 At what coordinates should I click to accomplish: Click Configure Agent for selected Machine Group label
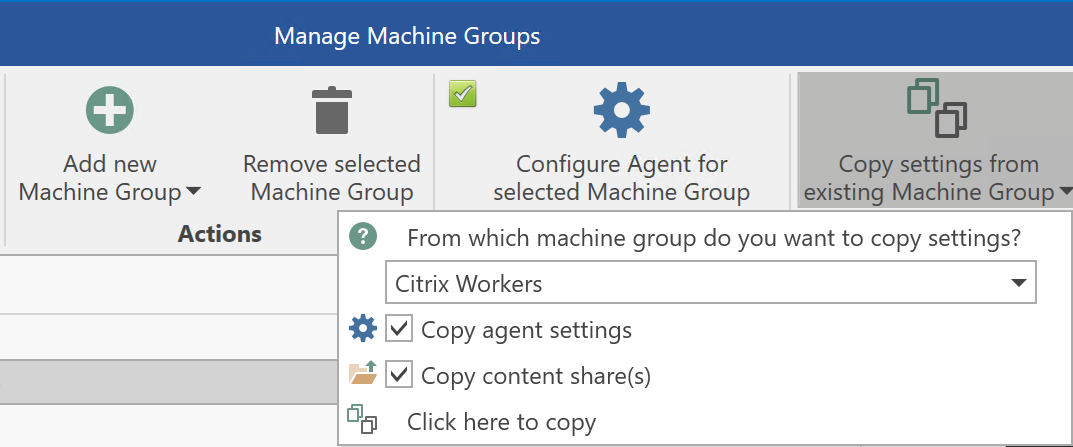click(621, 178)
